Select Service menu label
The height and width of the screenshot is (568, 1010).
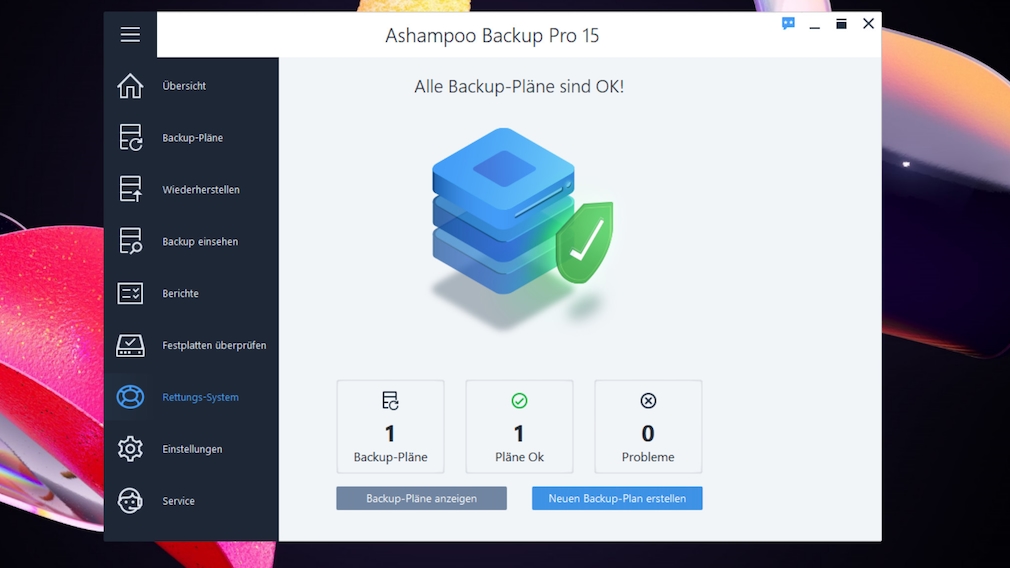pos(178,501)
